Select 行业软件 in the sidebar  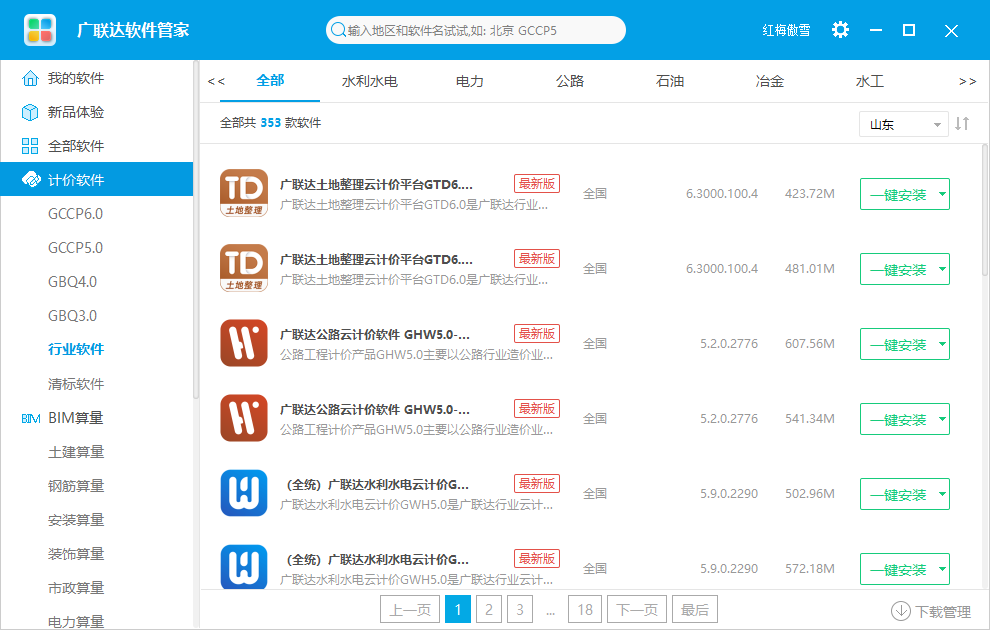click(76, 349)
